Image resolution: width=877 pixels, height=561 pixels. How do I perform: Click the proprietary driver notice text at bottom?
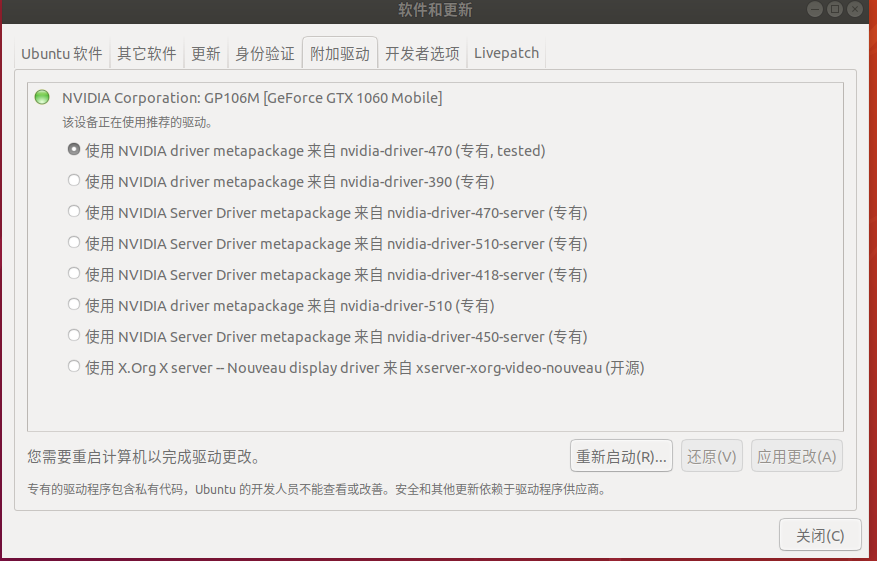[317, 489]
